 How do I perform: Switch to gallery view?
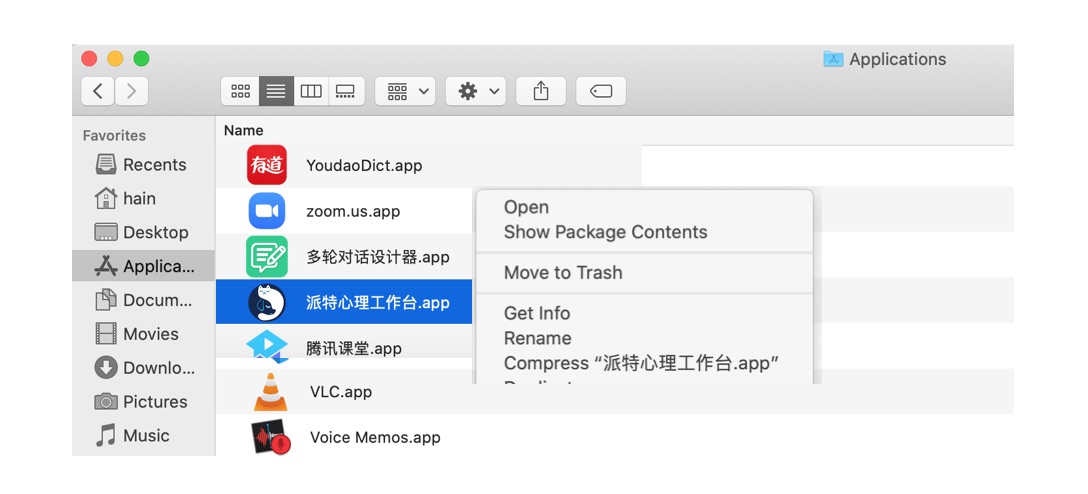[x=346, y=91]
